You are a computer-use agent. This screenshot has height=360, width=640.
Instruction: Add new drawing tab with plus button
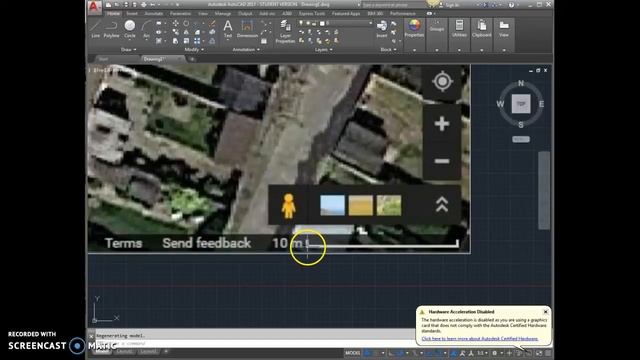coord(192,59)
